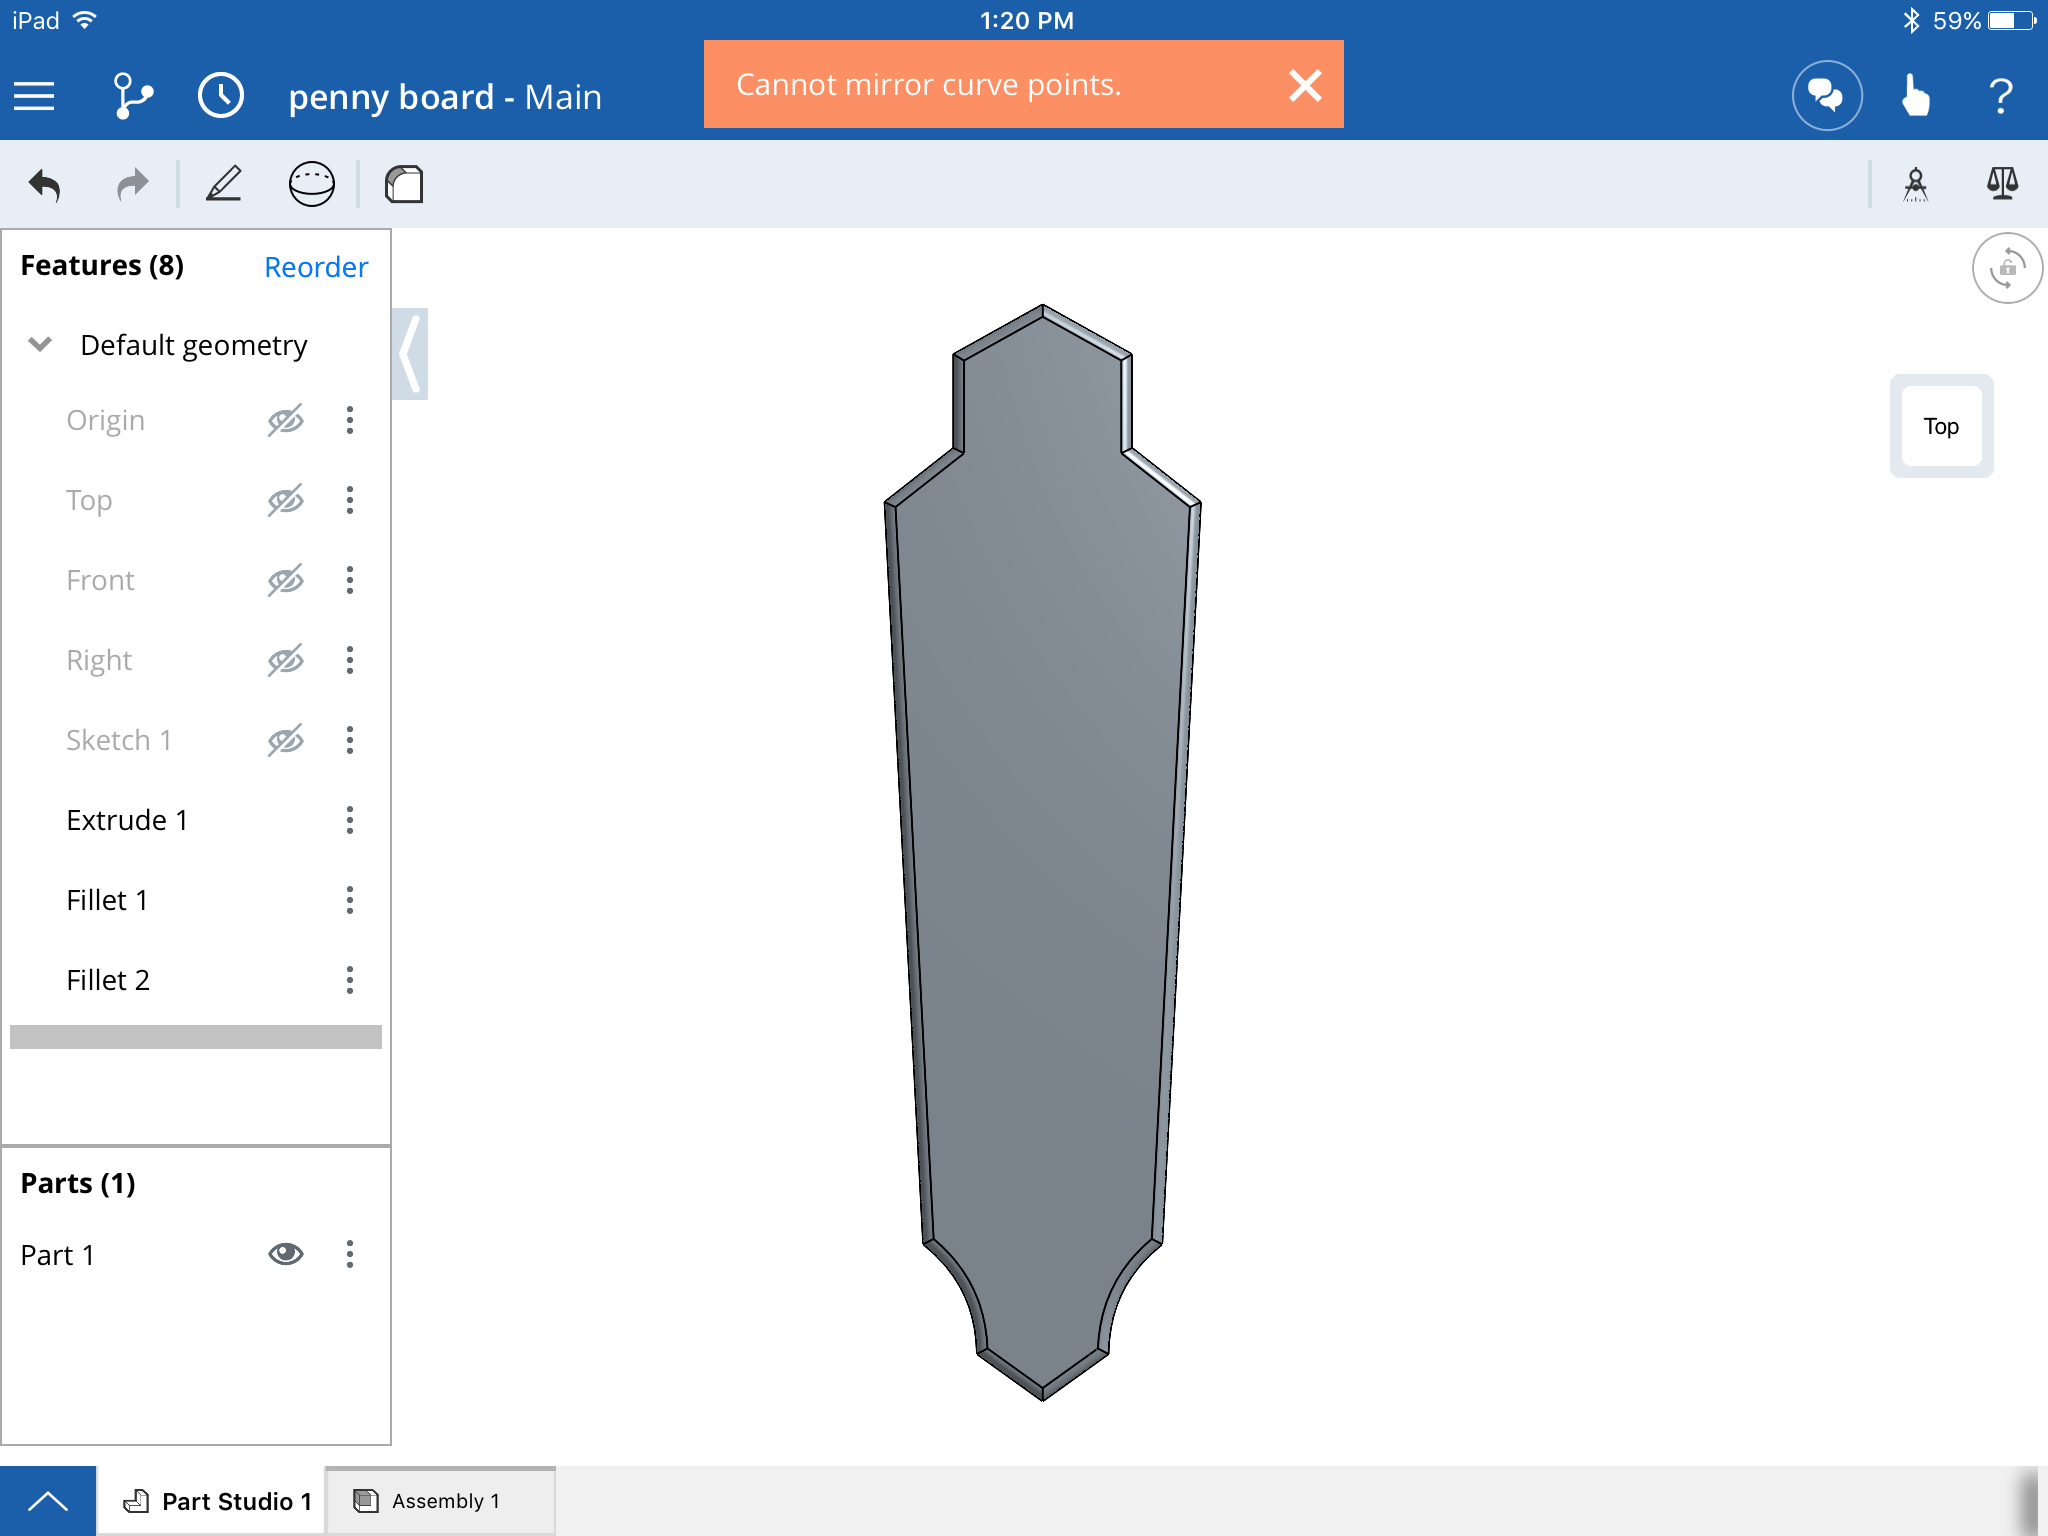Select Extrude 1 in feature list
2048x1536 pixels.
click(127, 820)
